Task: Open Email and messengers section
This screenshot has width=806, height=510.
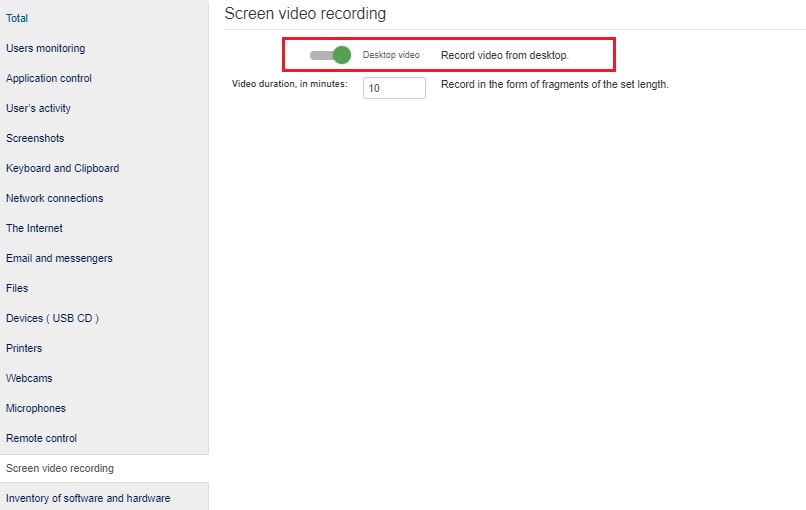Action: pos(59,258)
